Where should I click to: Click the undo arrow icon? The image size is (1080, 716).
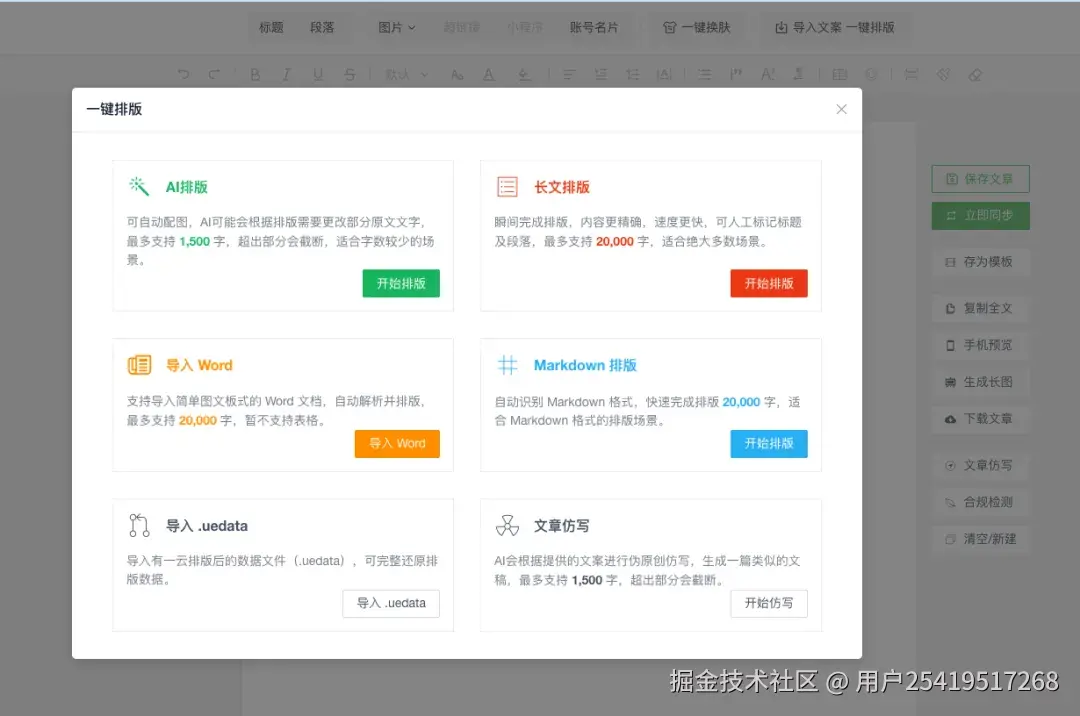[185, 74]
